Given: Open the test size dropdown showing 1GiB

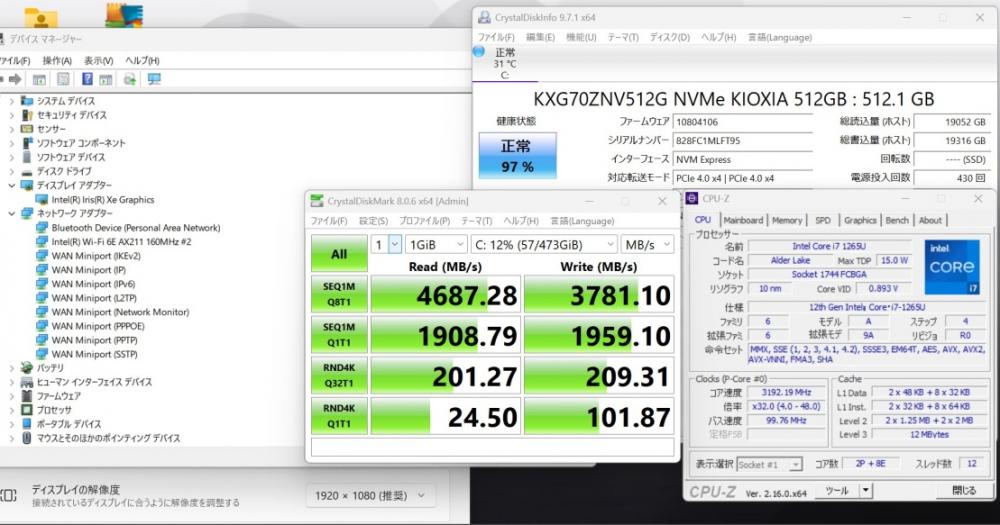Looking at the screenshot, I should pyautogui.click(x=436, y=244).
